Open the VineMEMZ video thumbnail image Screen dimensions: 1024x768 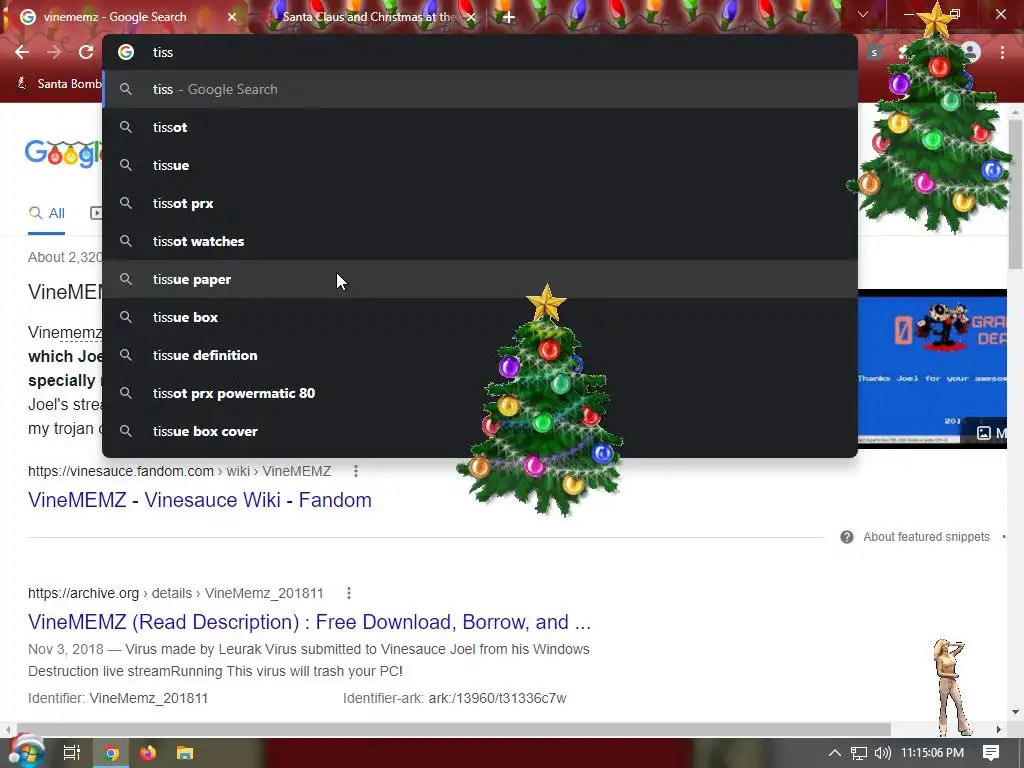pos(932,369)
